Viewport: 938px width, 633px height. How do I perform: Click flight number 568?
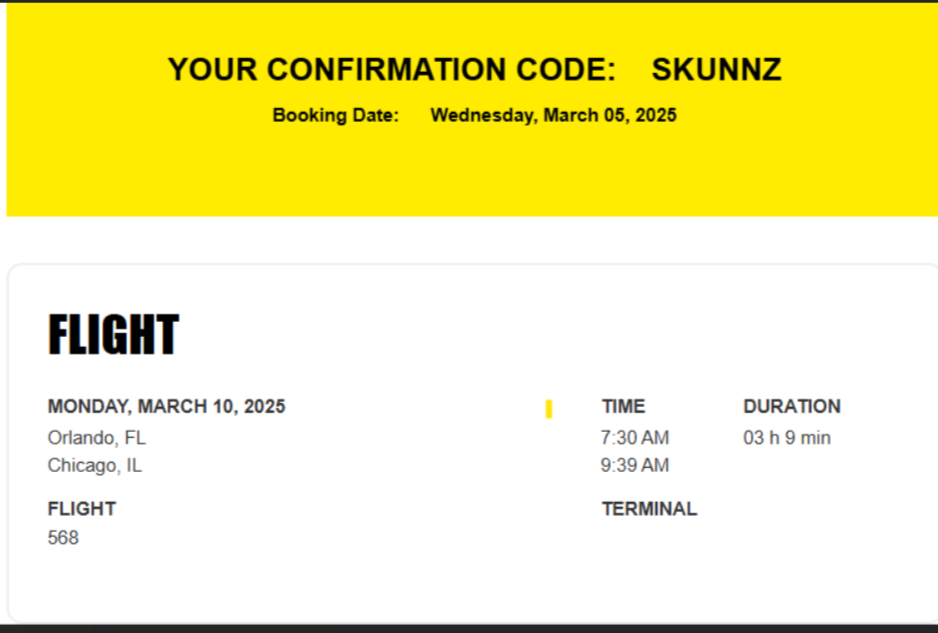(63, 537)
